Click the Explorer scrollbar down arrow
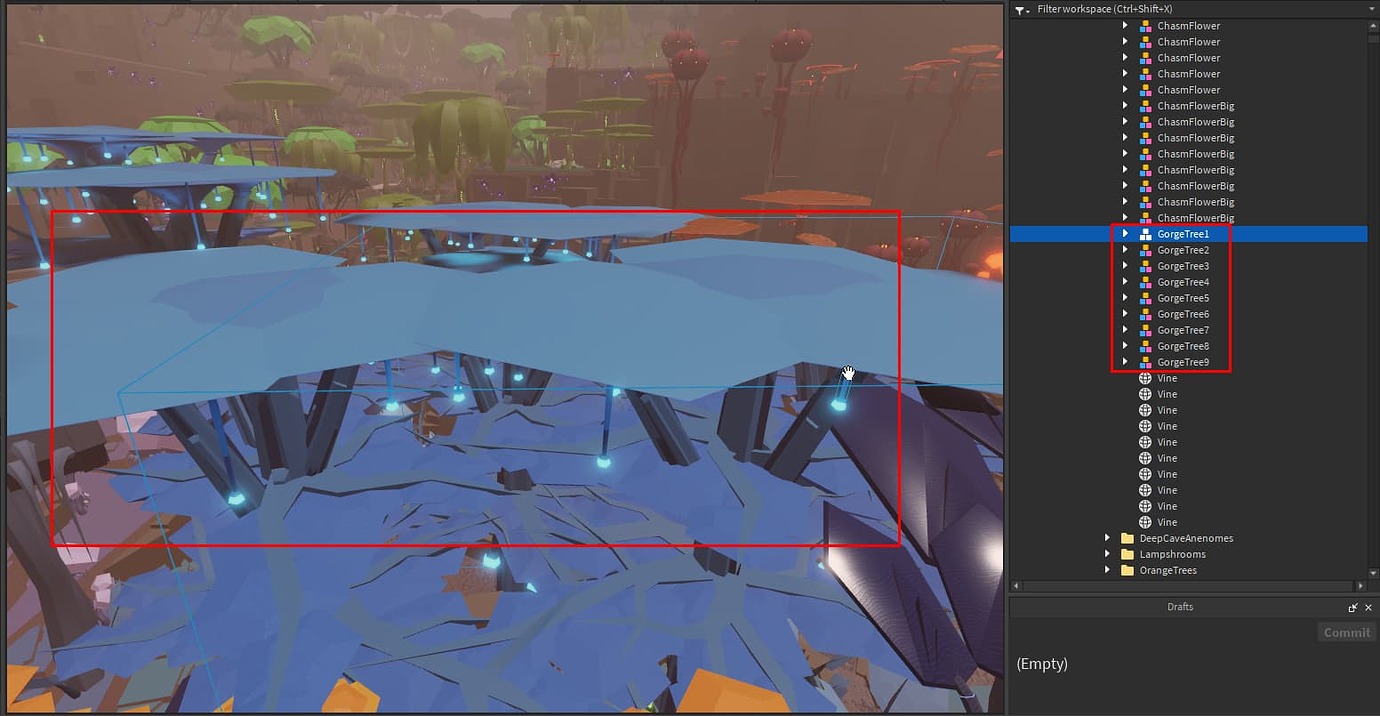This screenshot has width=1380, height=716. pos(1373,572)
